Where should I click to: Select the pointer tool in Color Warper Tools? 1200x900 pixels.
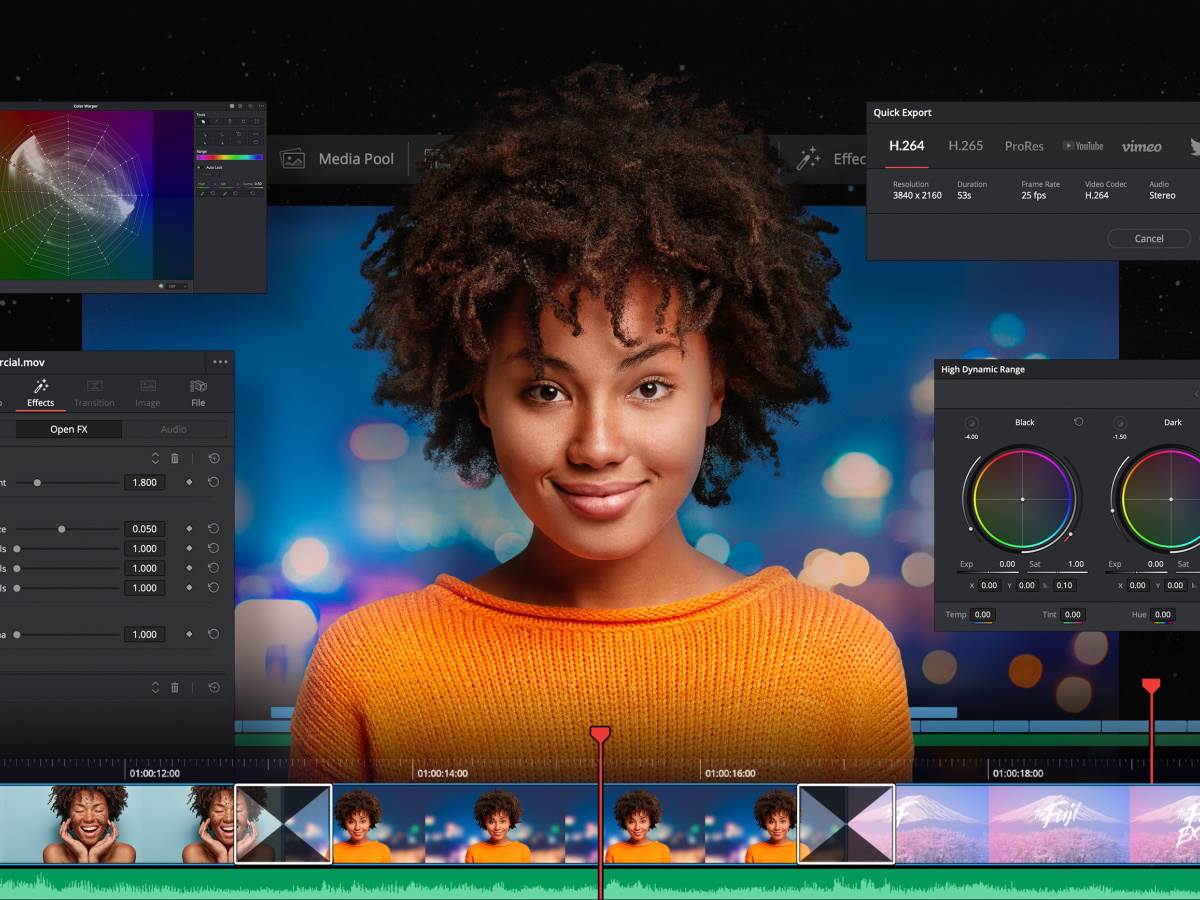coord(202,122)
